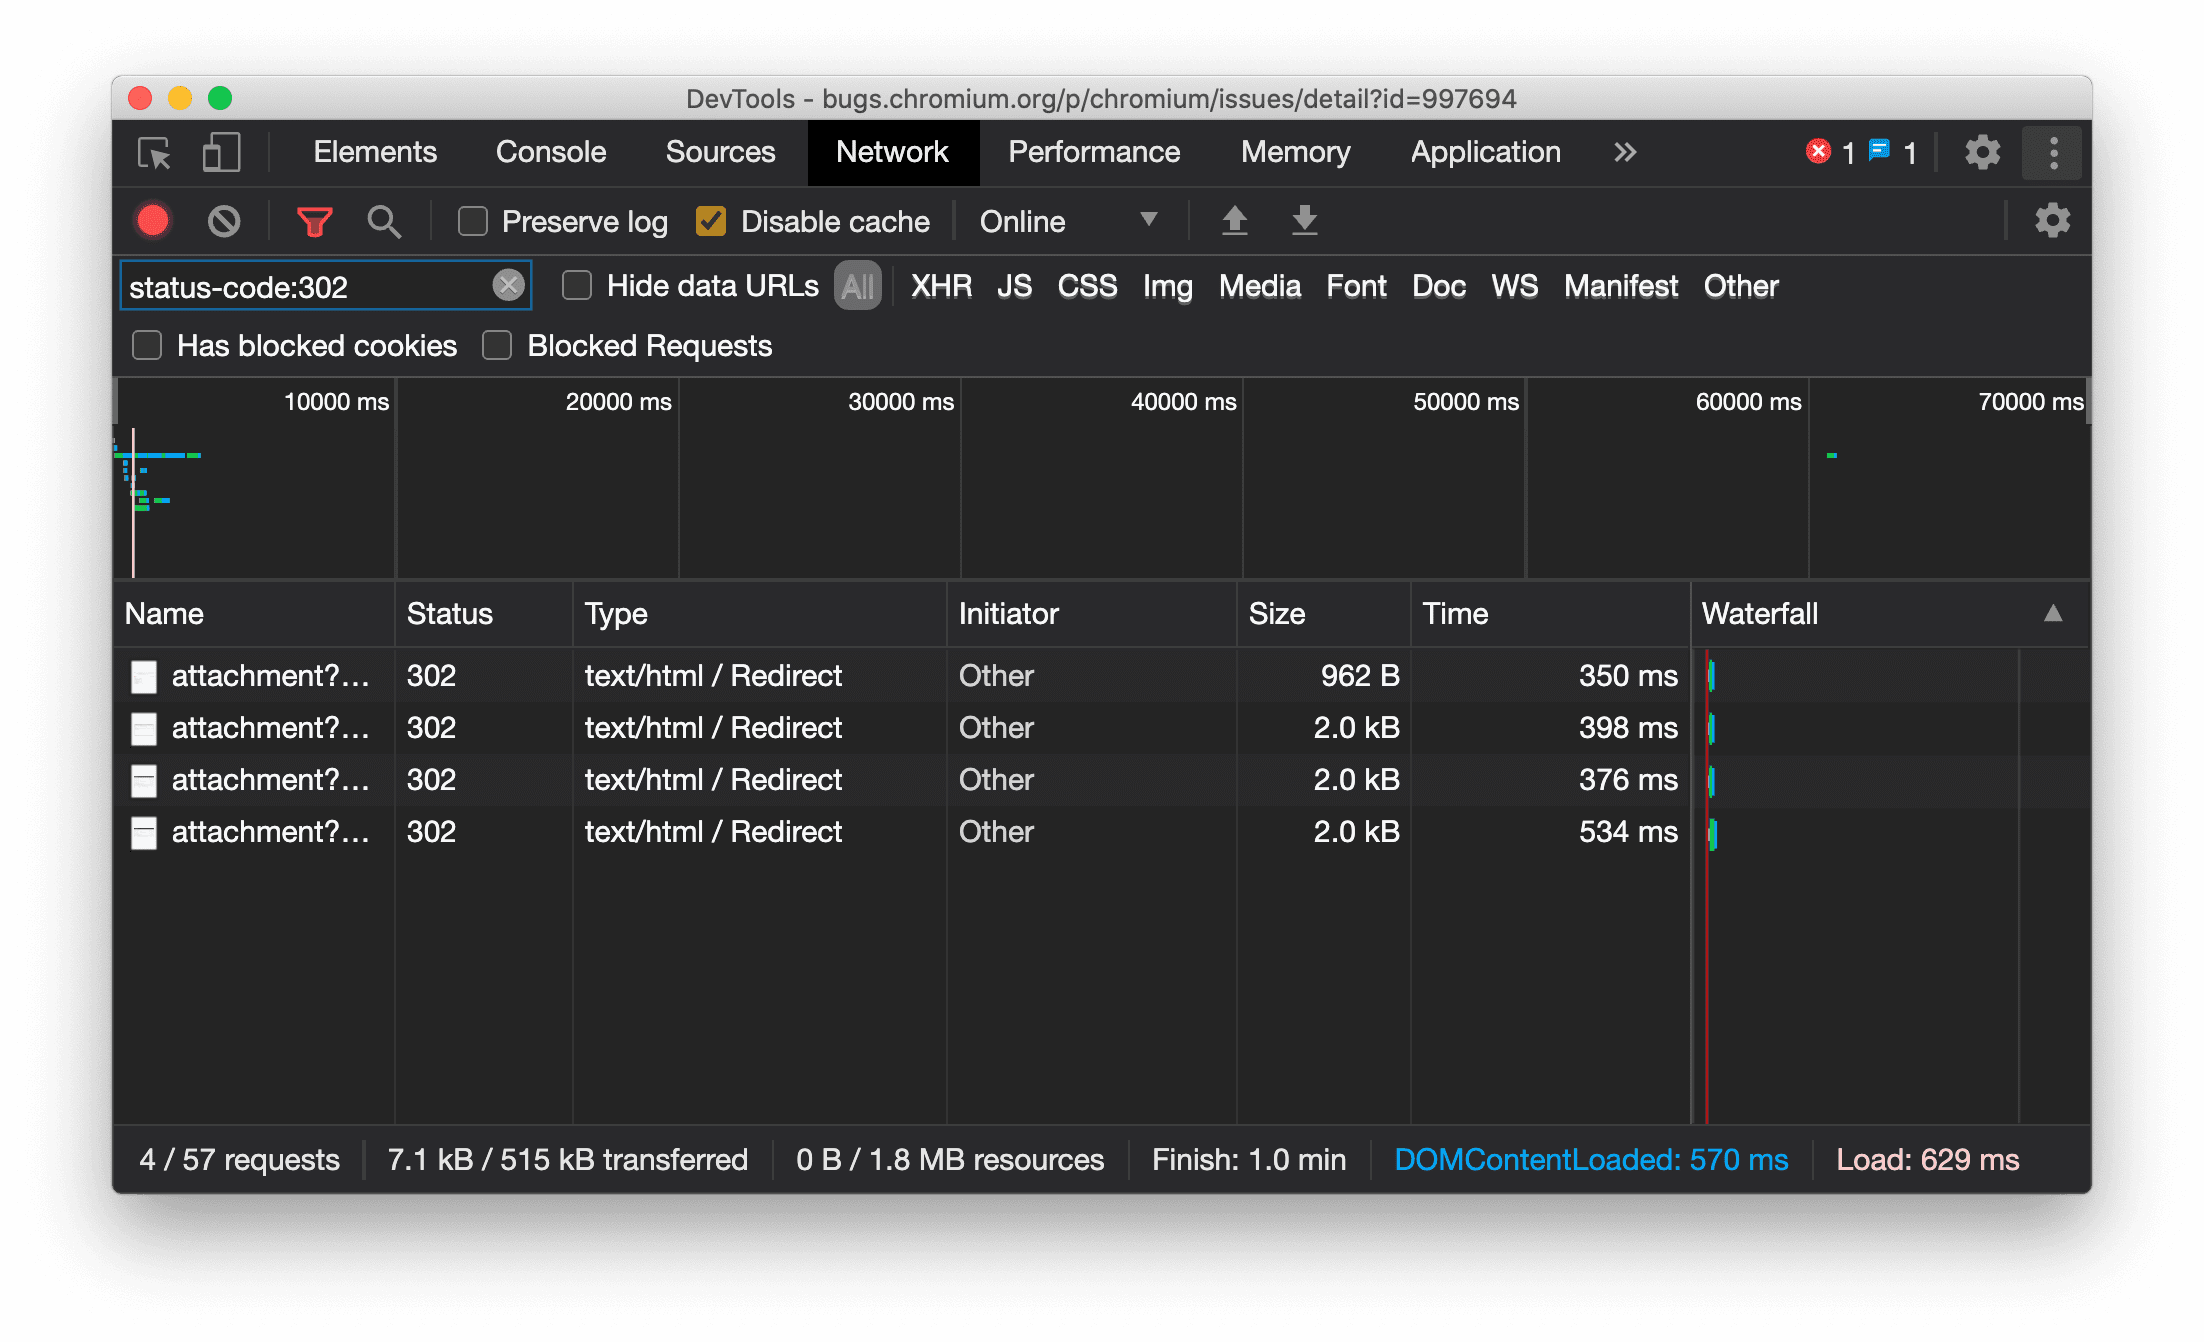Disable the Disable cache checkbox
Screen dimensions: 2204x1342
pyautogui.click(x=713, y=221)
